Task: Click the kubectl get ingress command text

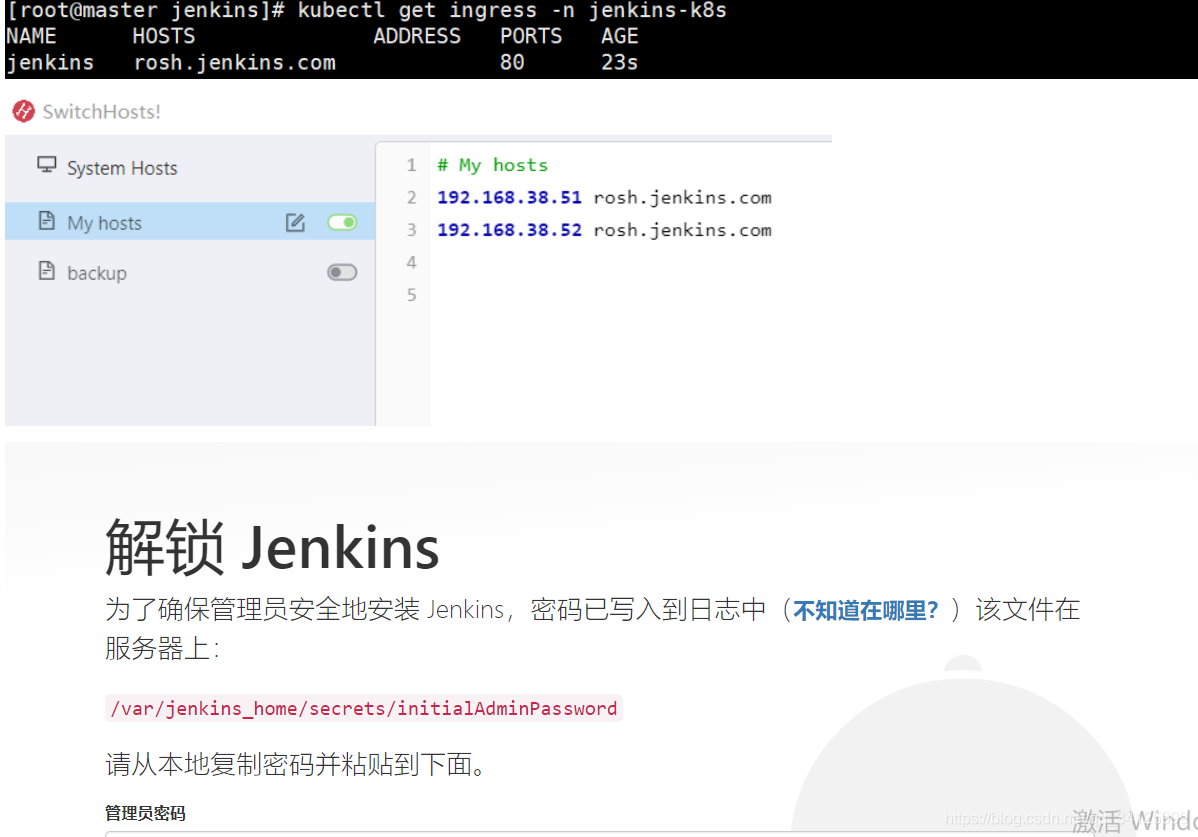Action: tap(511, 11)
